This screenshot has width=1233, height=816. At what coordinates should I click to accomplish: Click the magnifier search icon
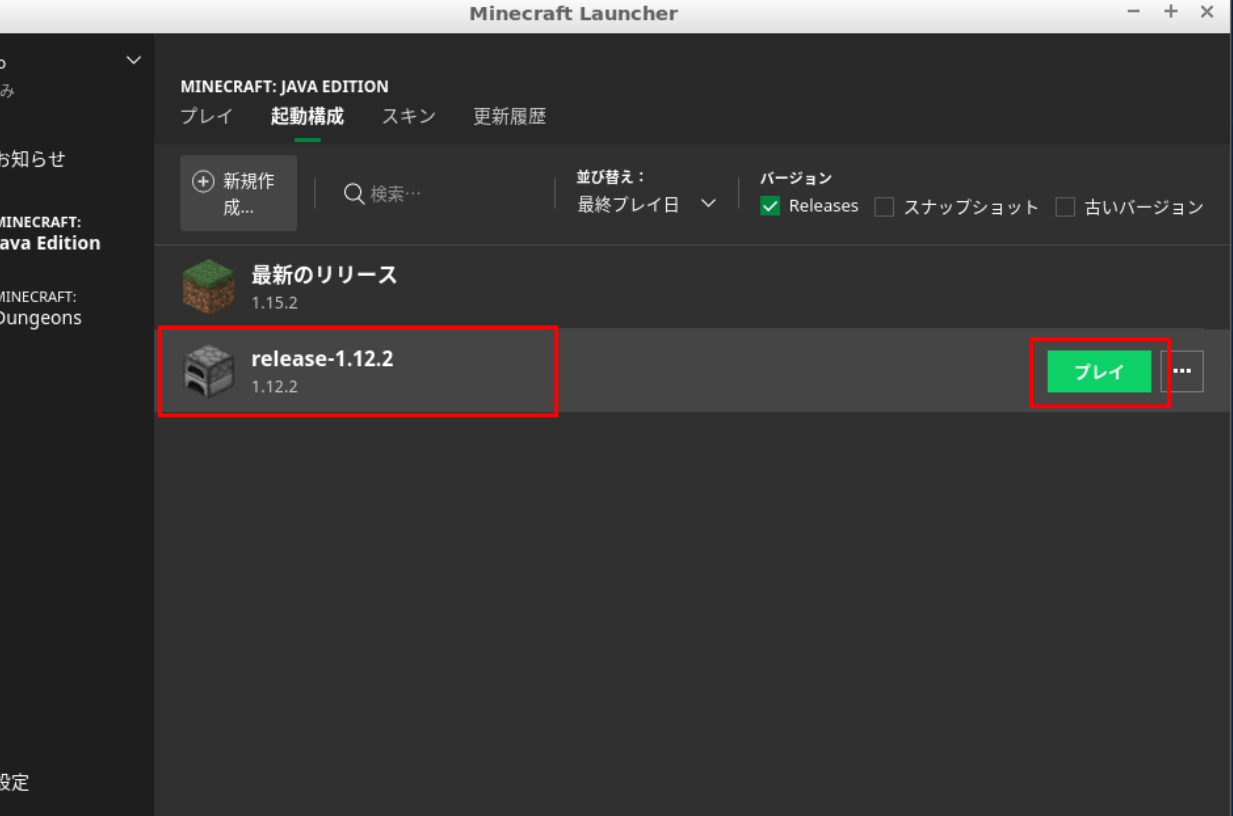tap(354, 194)
